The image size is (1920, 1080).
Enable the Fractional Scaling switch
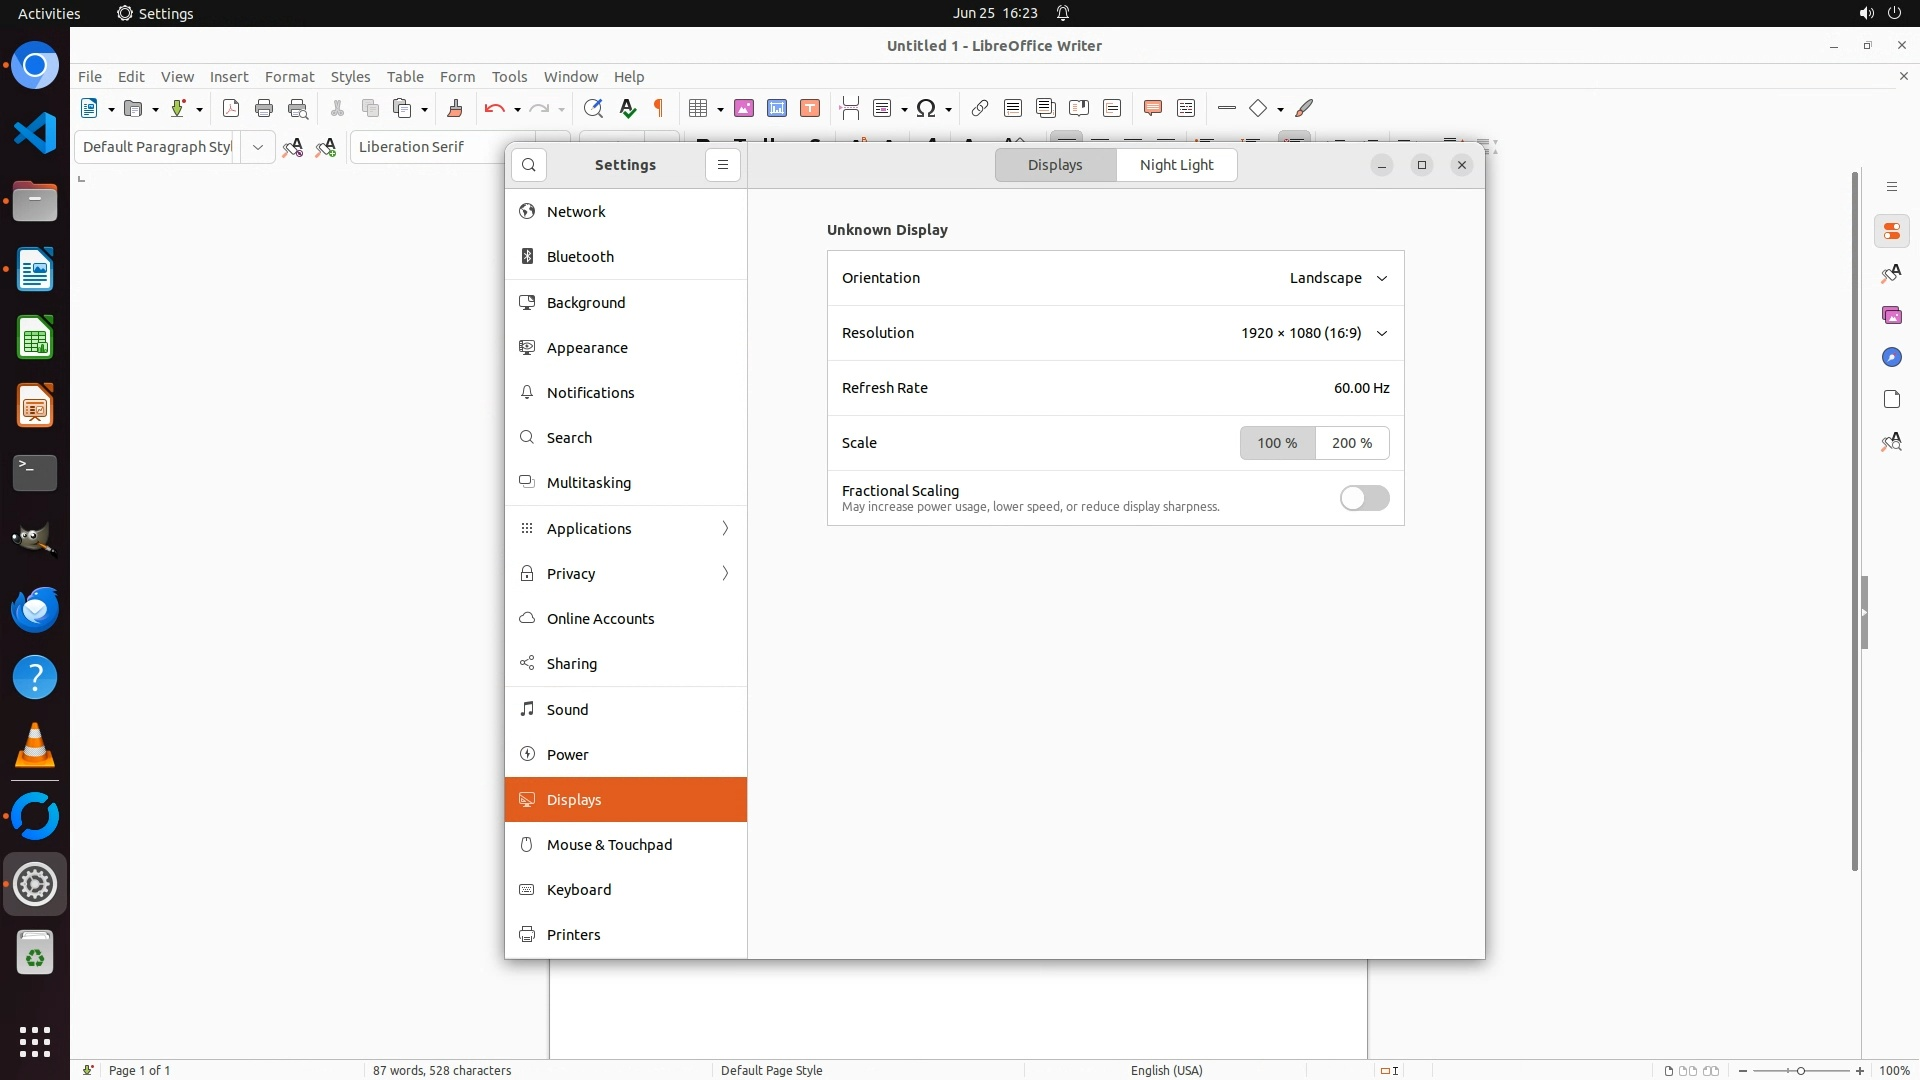pyautogui.click(x=1364, y=498)
